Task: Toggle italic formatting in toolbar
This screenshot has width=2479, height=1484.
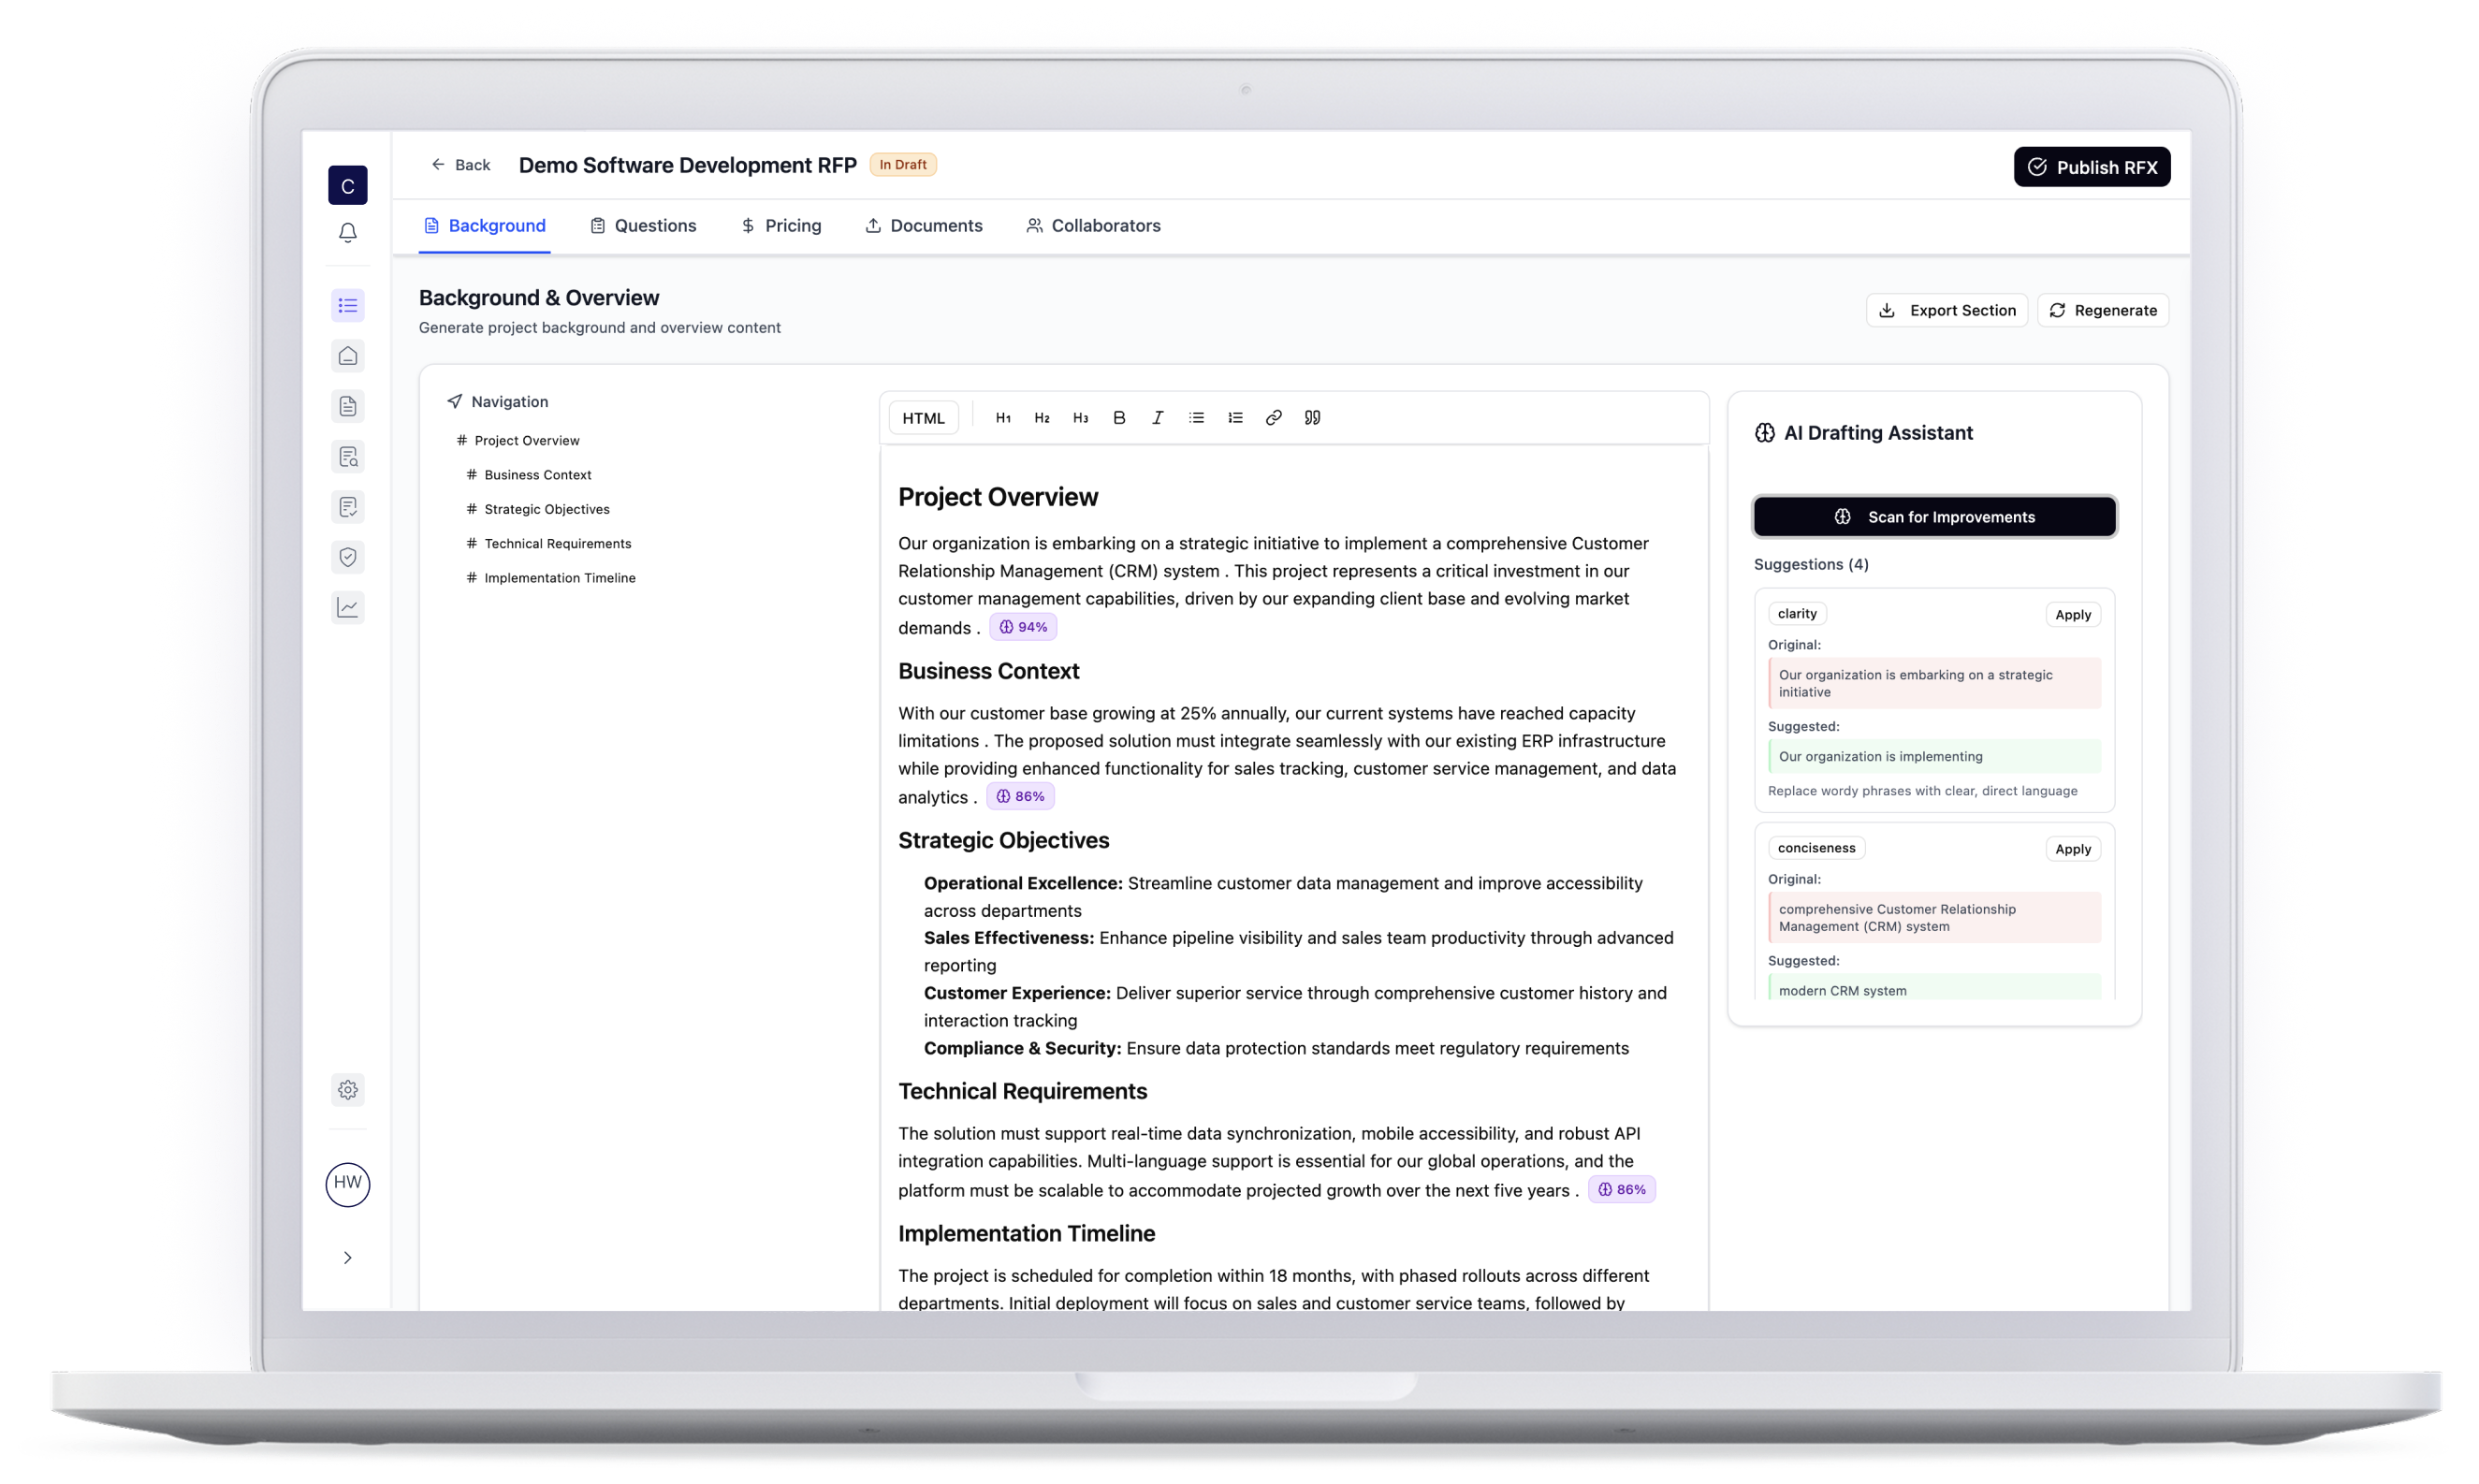Action: pos(1157,418)
